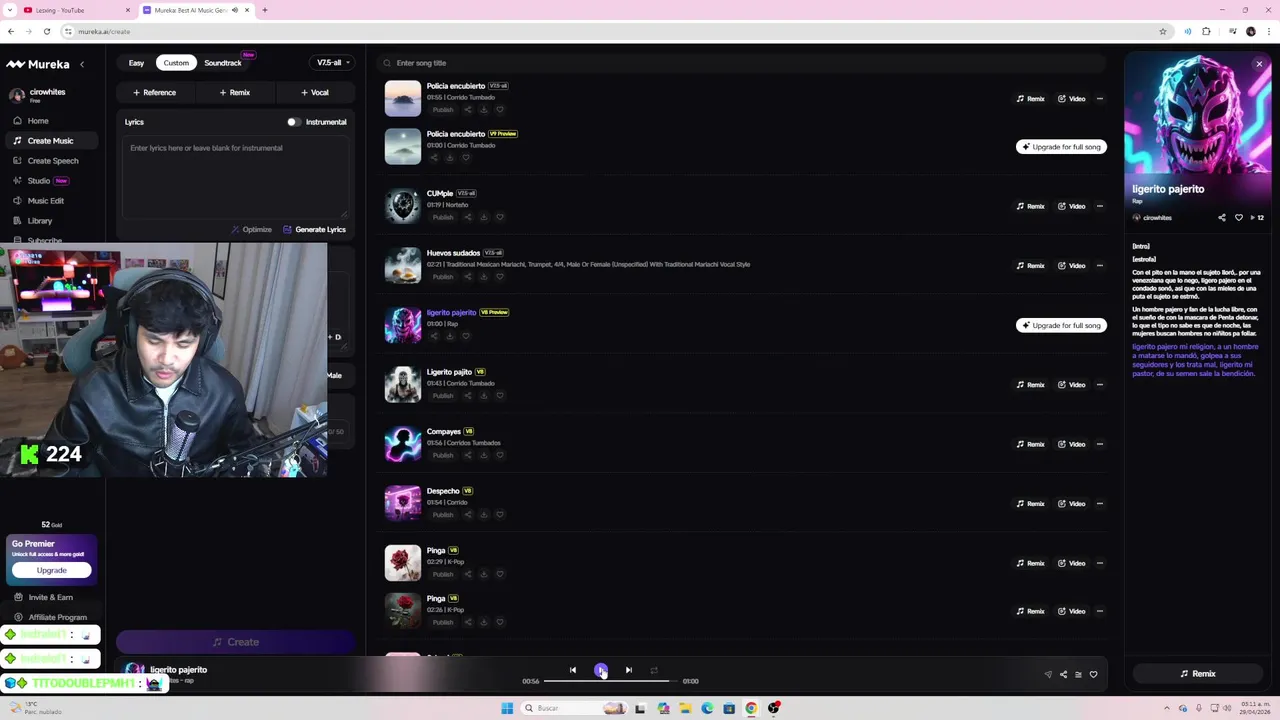This screenshot has width=1280, height=720.
Task: Like the CUMple song
Action: 500,217
